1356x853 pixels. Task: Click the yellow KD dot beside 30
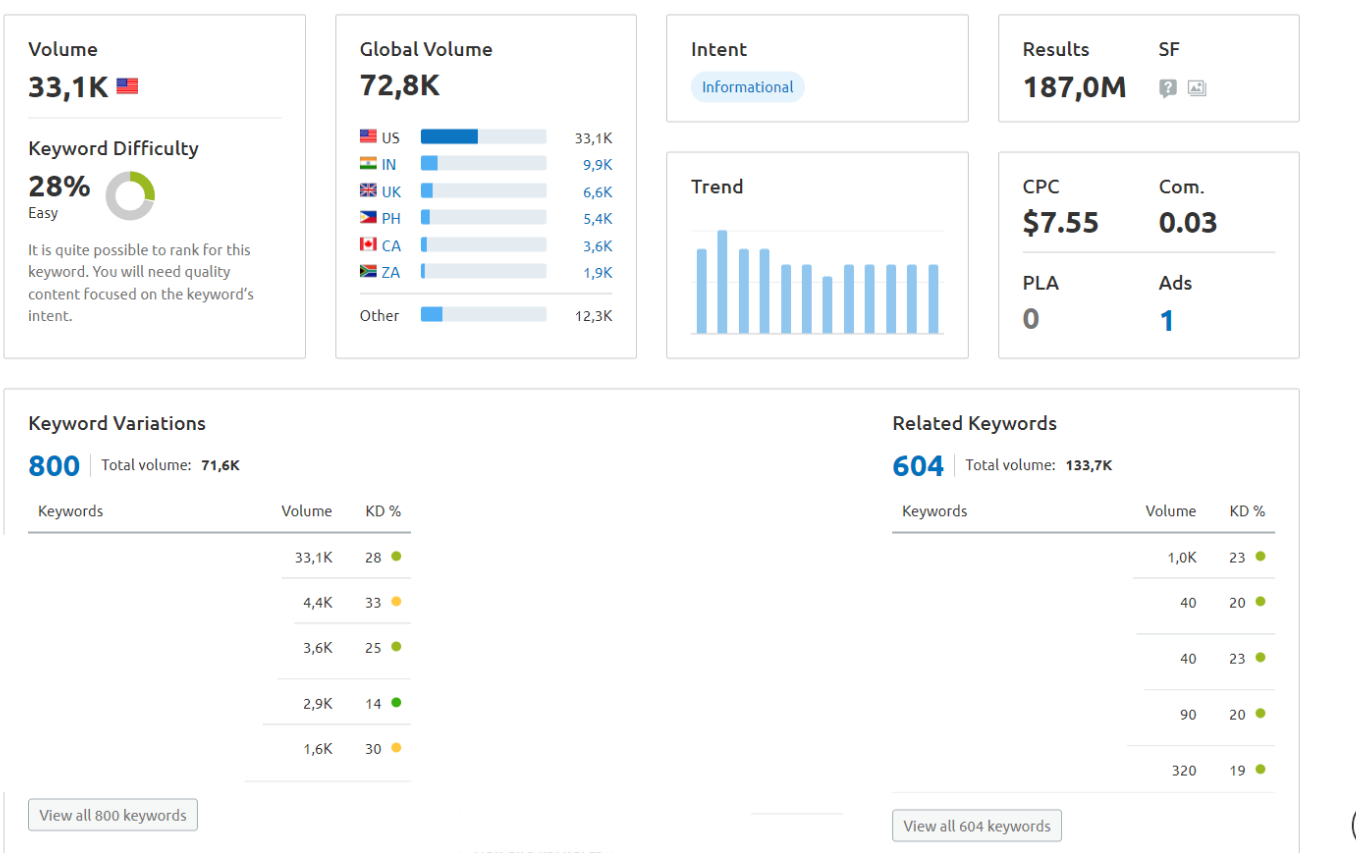tap(397, 747)
